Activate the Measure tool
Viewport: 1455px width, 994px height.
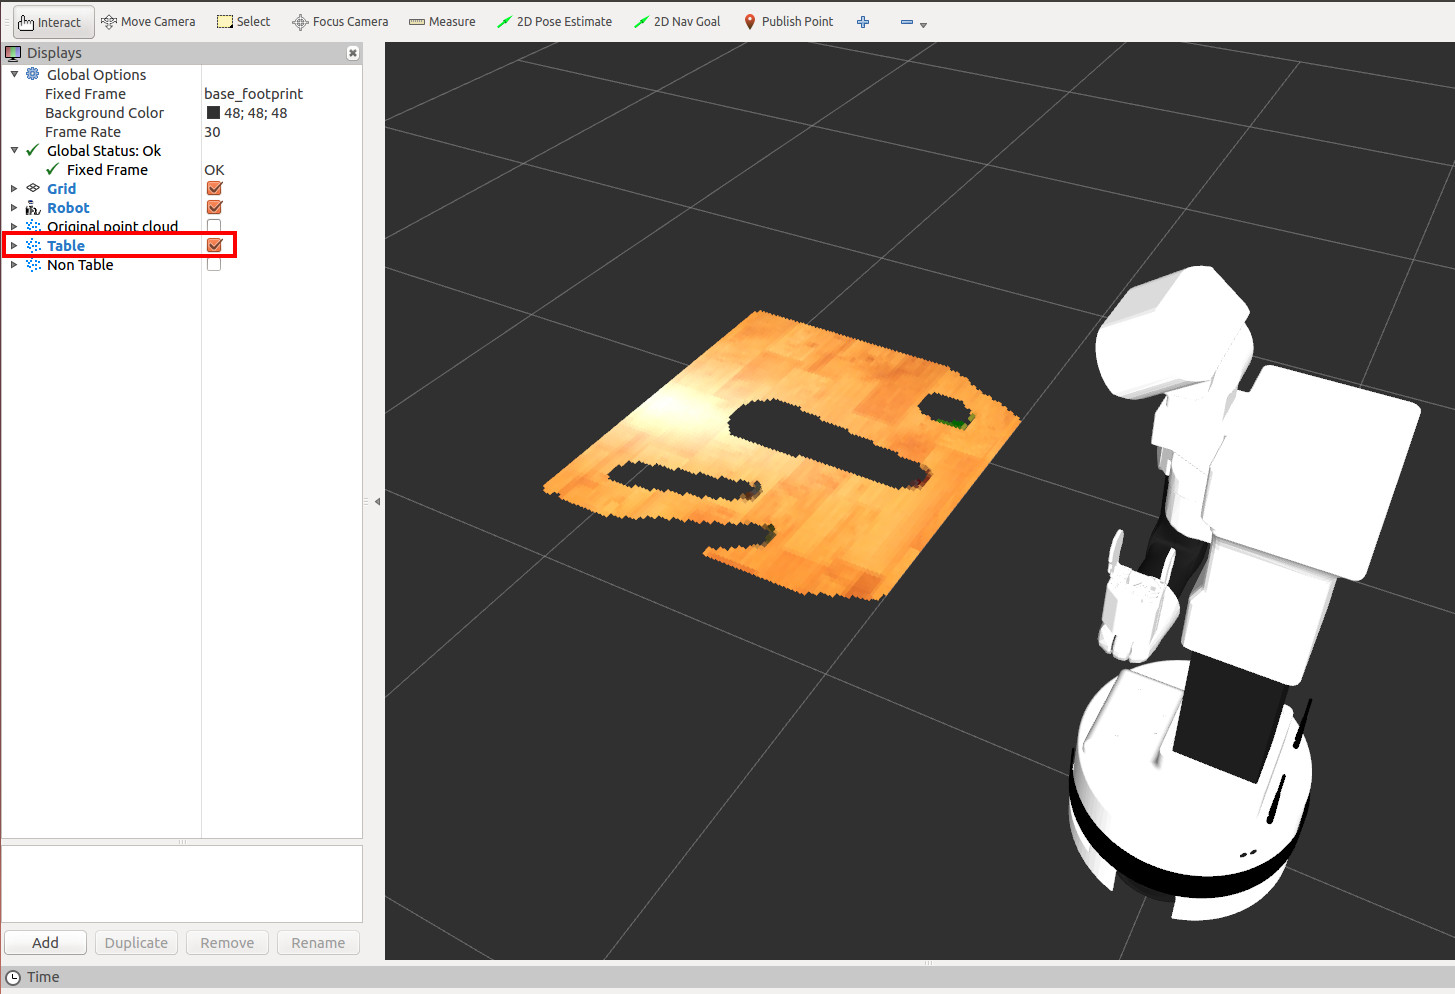(442, 22)
